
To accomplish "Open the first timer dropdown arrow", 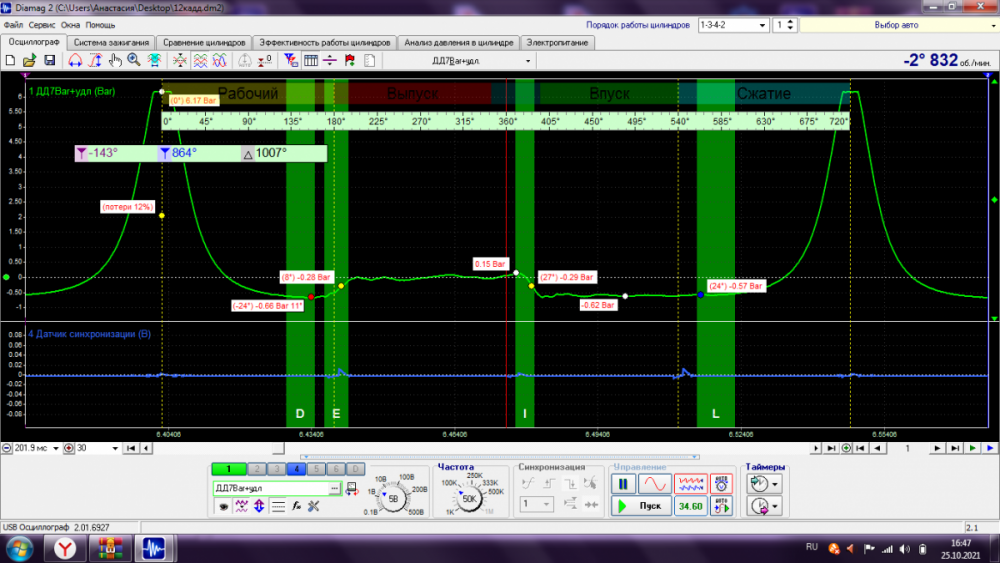I will (776, 484).
